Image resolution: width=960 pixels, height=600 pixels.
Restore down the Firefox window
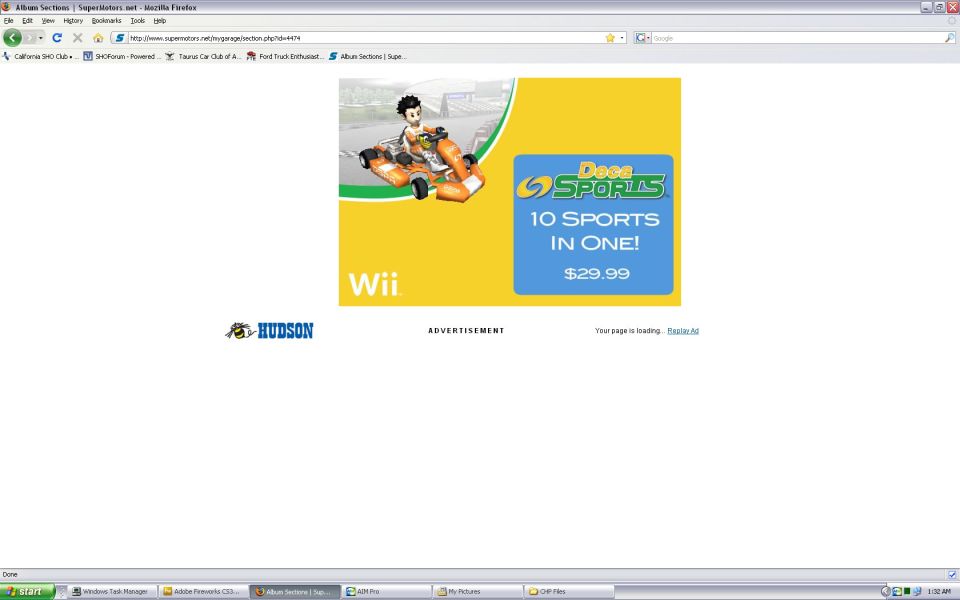(939, 7)
